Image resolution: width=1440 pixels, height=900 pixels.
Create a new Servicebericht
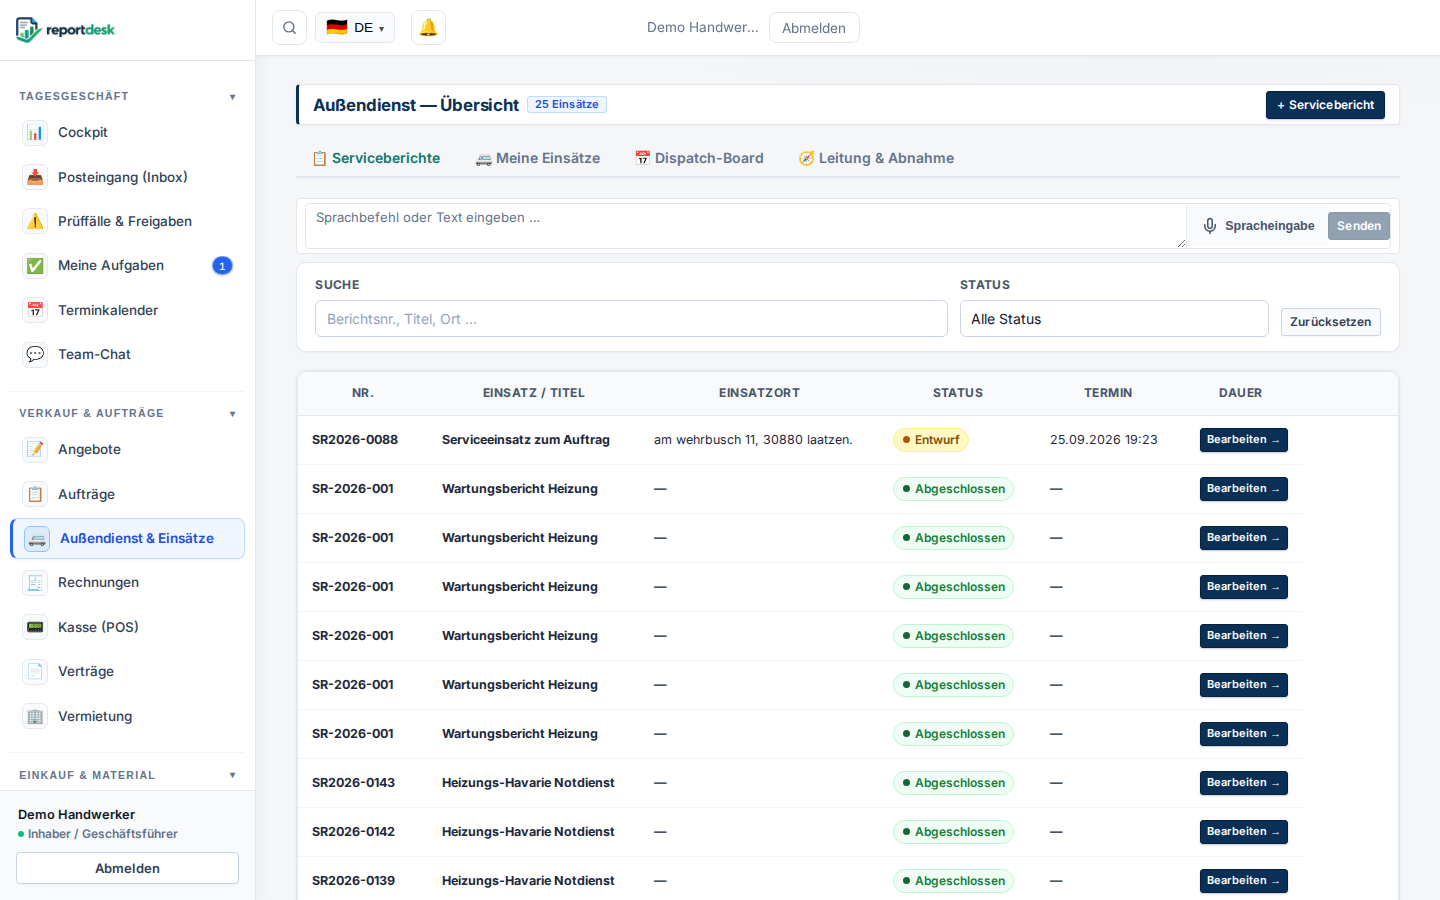point(1325,105)
